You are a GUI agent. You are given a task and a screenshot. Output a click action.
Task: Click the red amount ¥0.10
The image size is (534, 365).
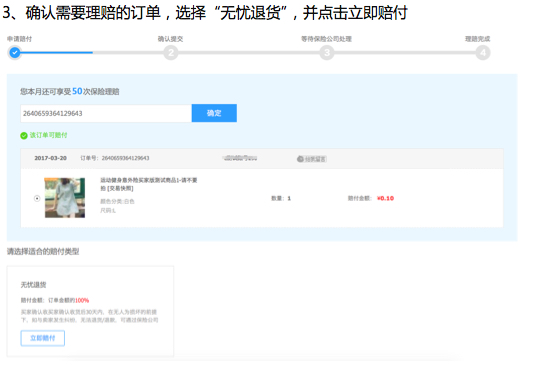pos(385,198)
